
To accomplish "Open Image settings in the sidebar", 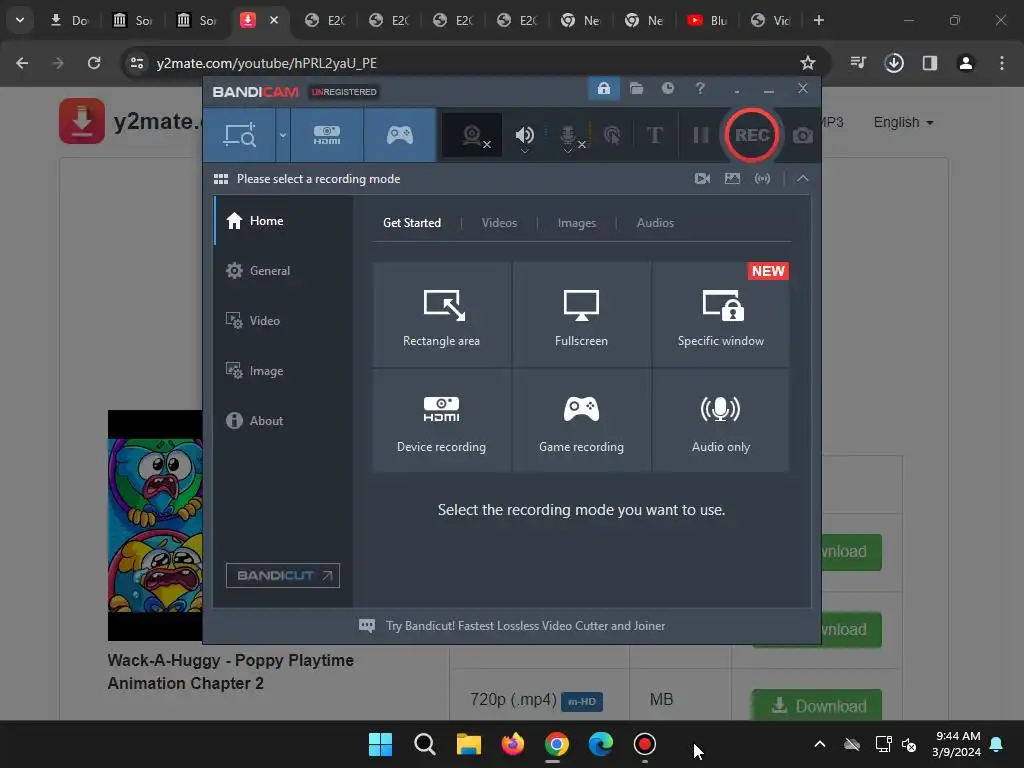I will click(x=283, y=370).
